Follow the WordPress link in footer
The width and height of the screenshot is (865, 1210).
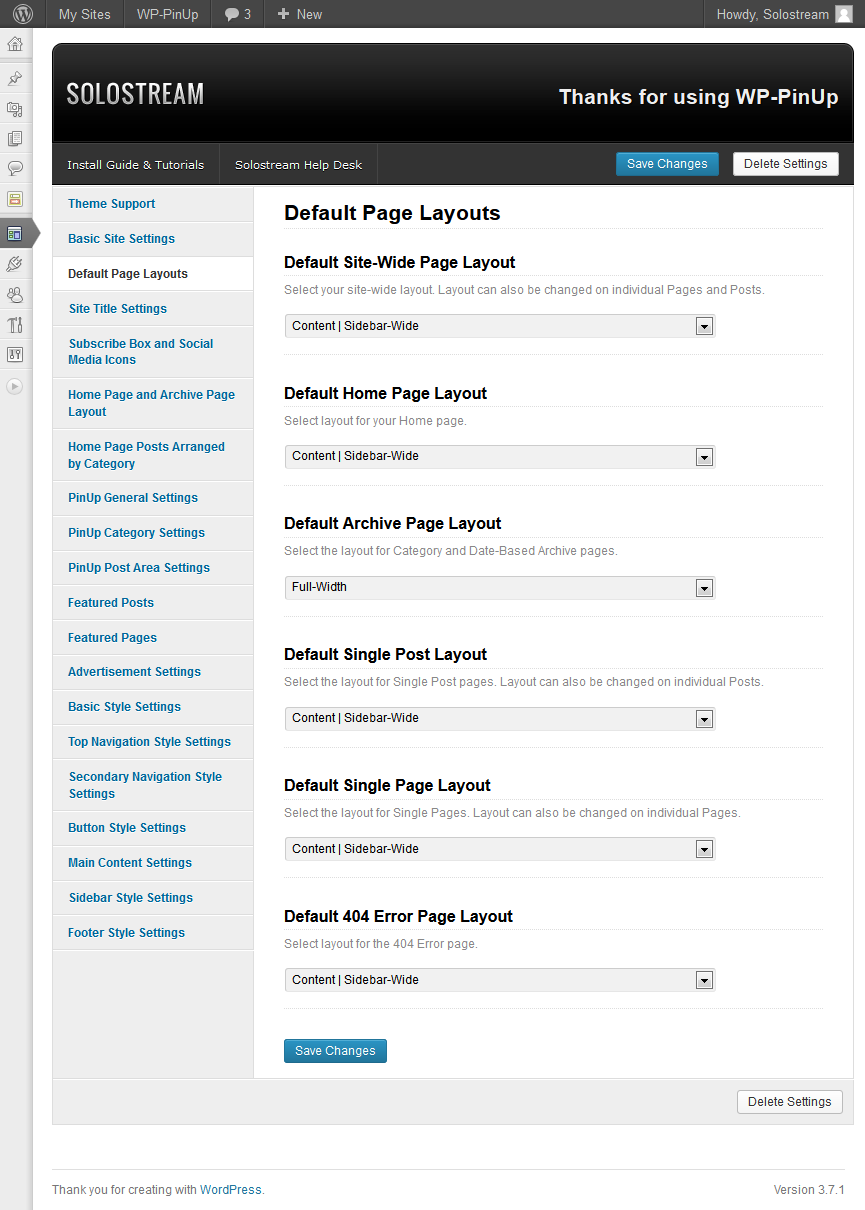click(230, 1190)
